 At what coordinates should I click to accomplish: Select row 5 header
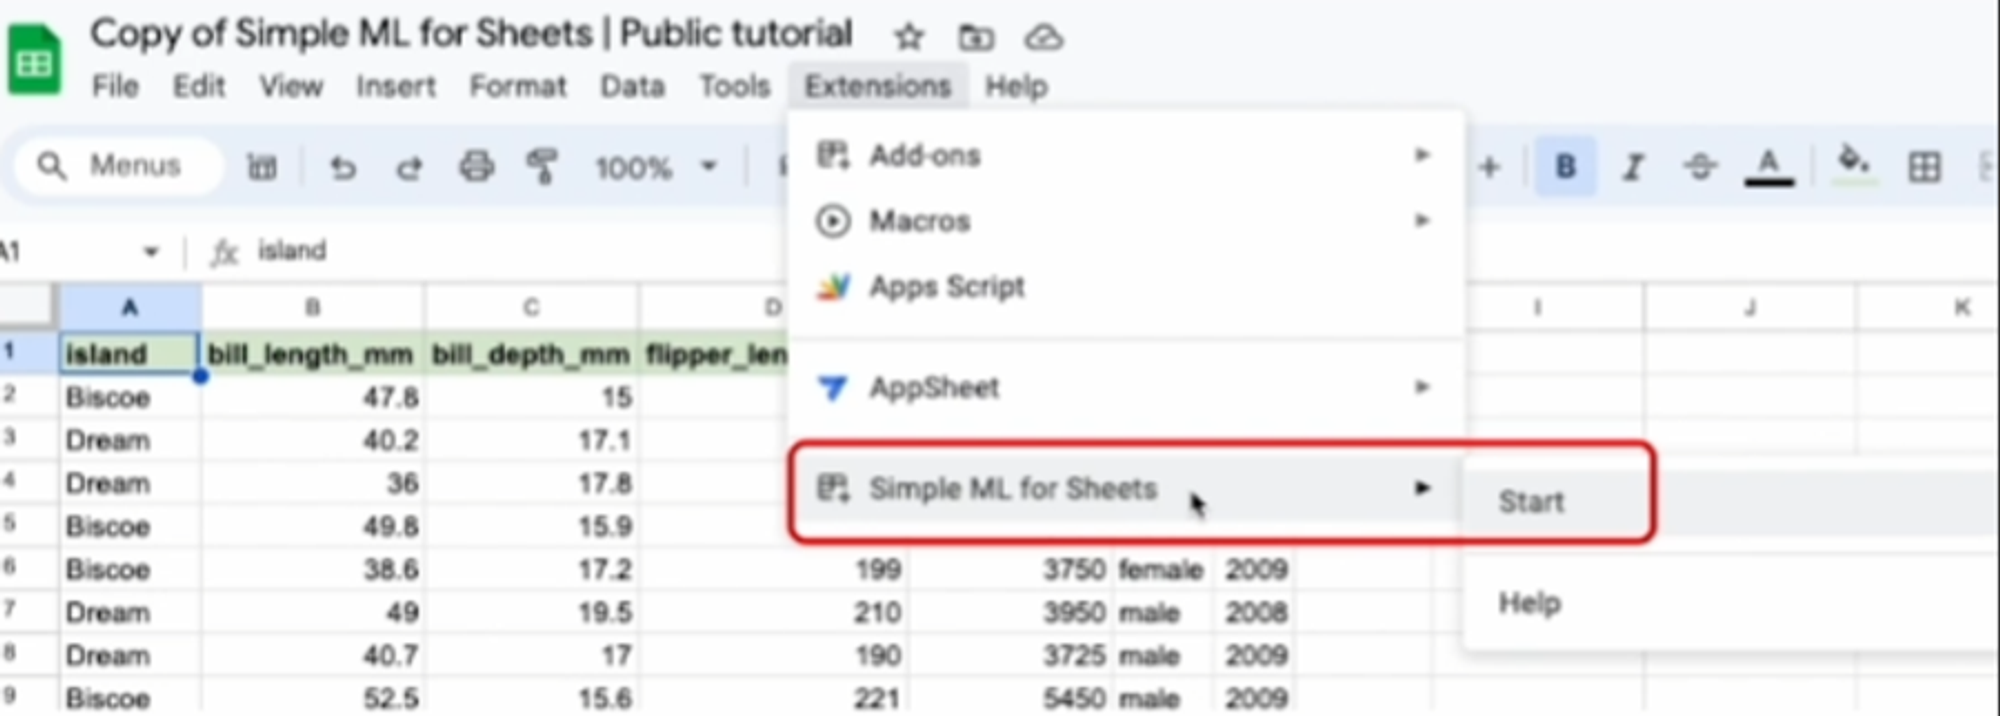point(28,526)
